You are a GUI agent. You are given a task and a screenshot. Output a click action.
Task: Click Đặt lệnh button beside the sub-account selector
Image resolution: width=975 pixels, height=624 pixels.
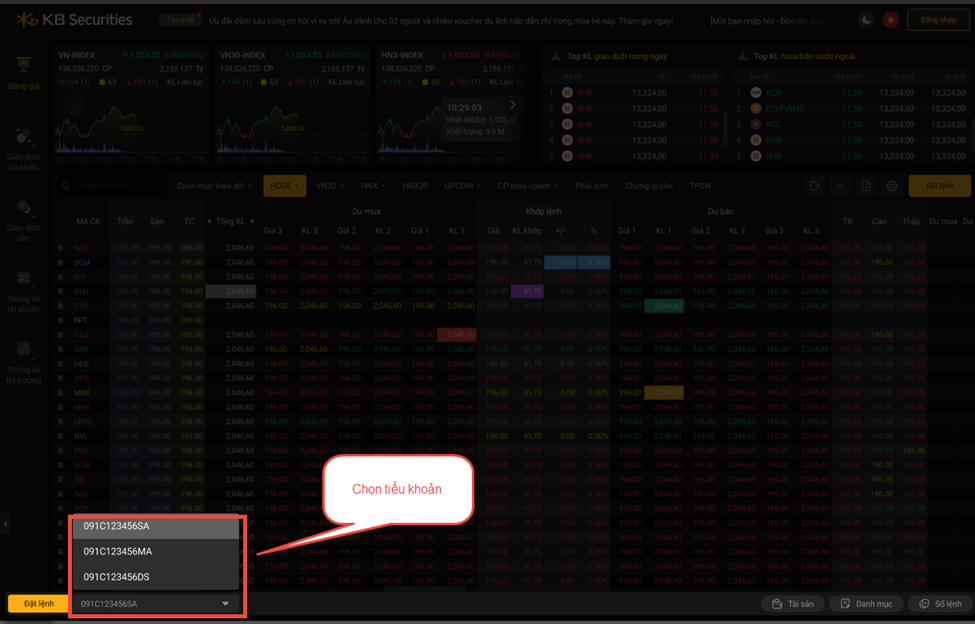pyautogui.click(x=39, y=603)
